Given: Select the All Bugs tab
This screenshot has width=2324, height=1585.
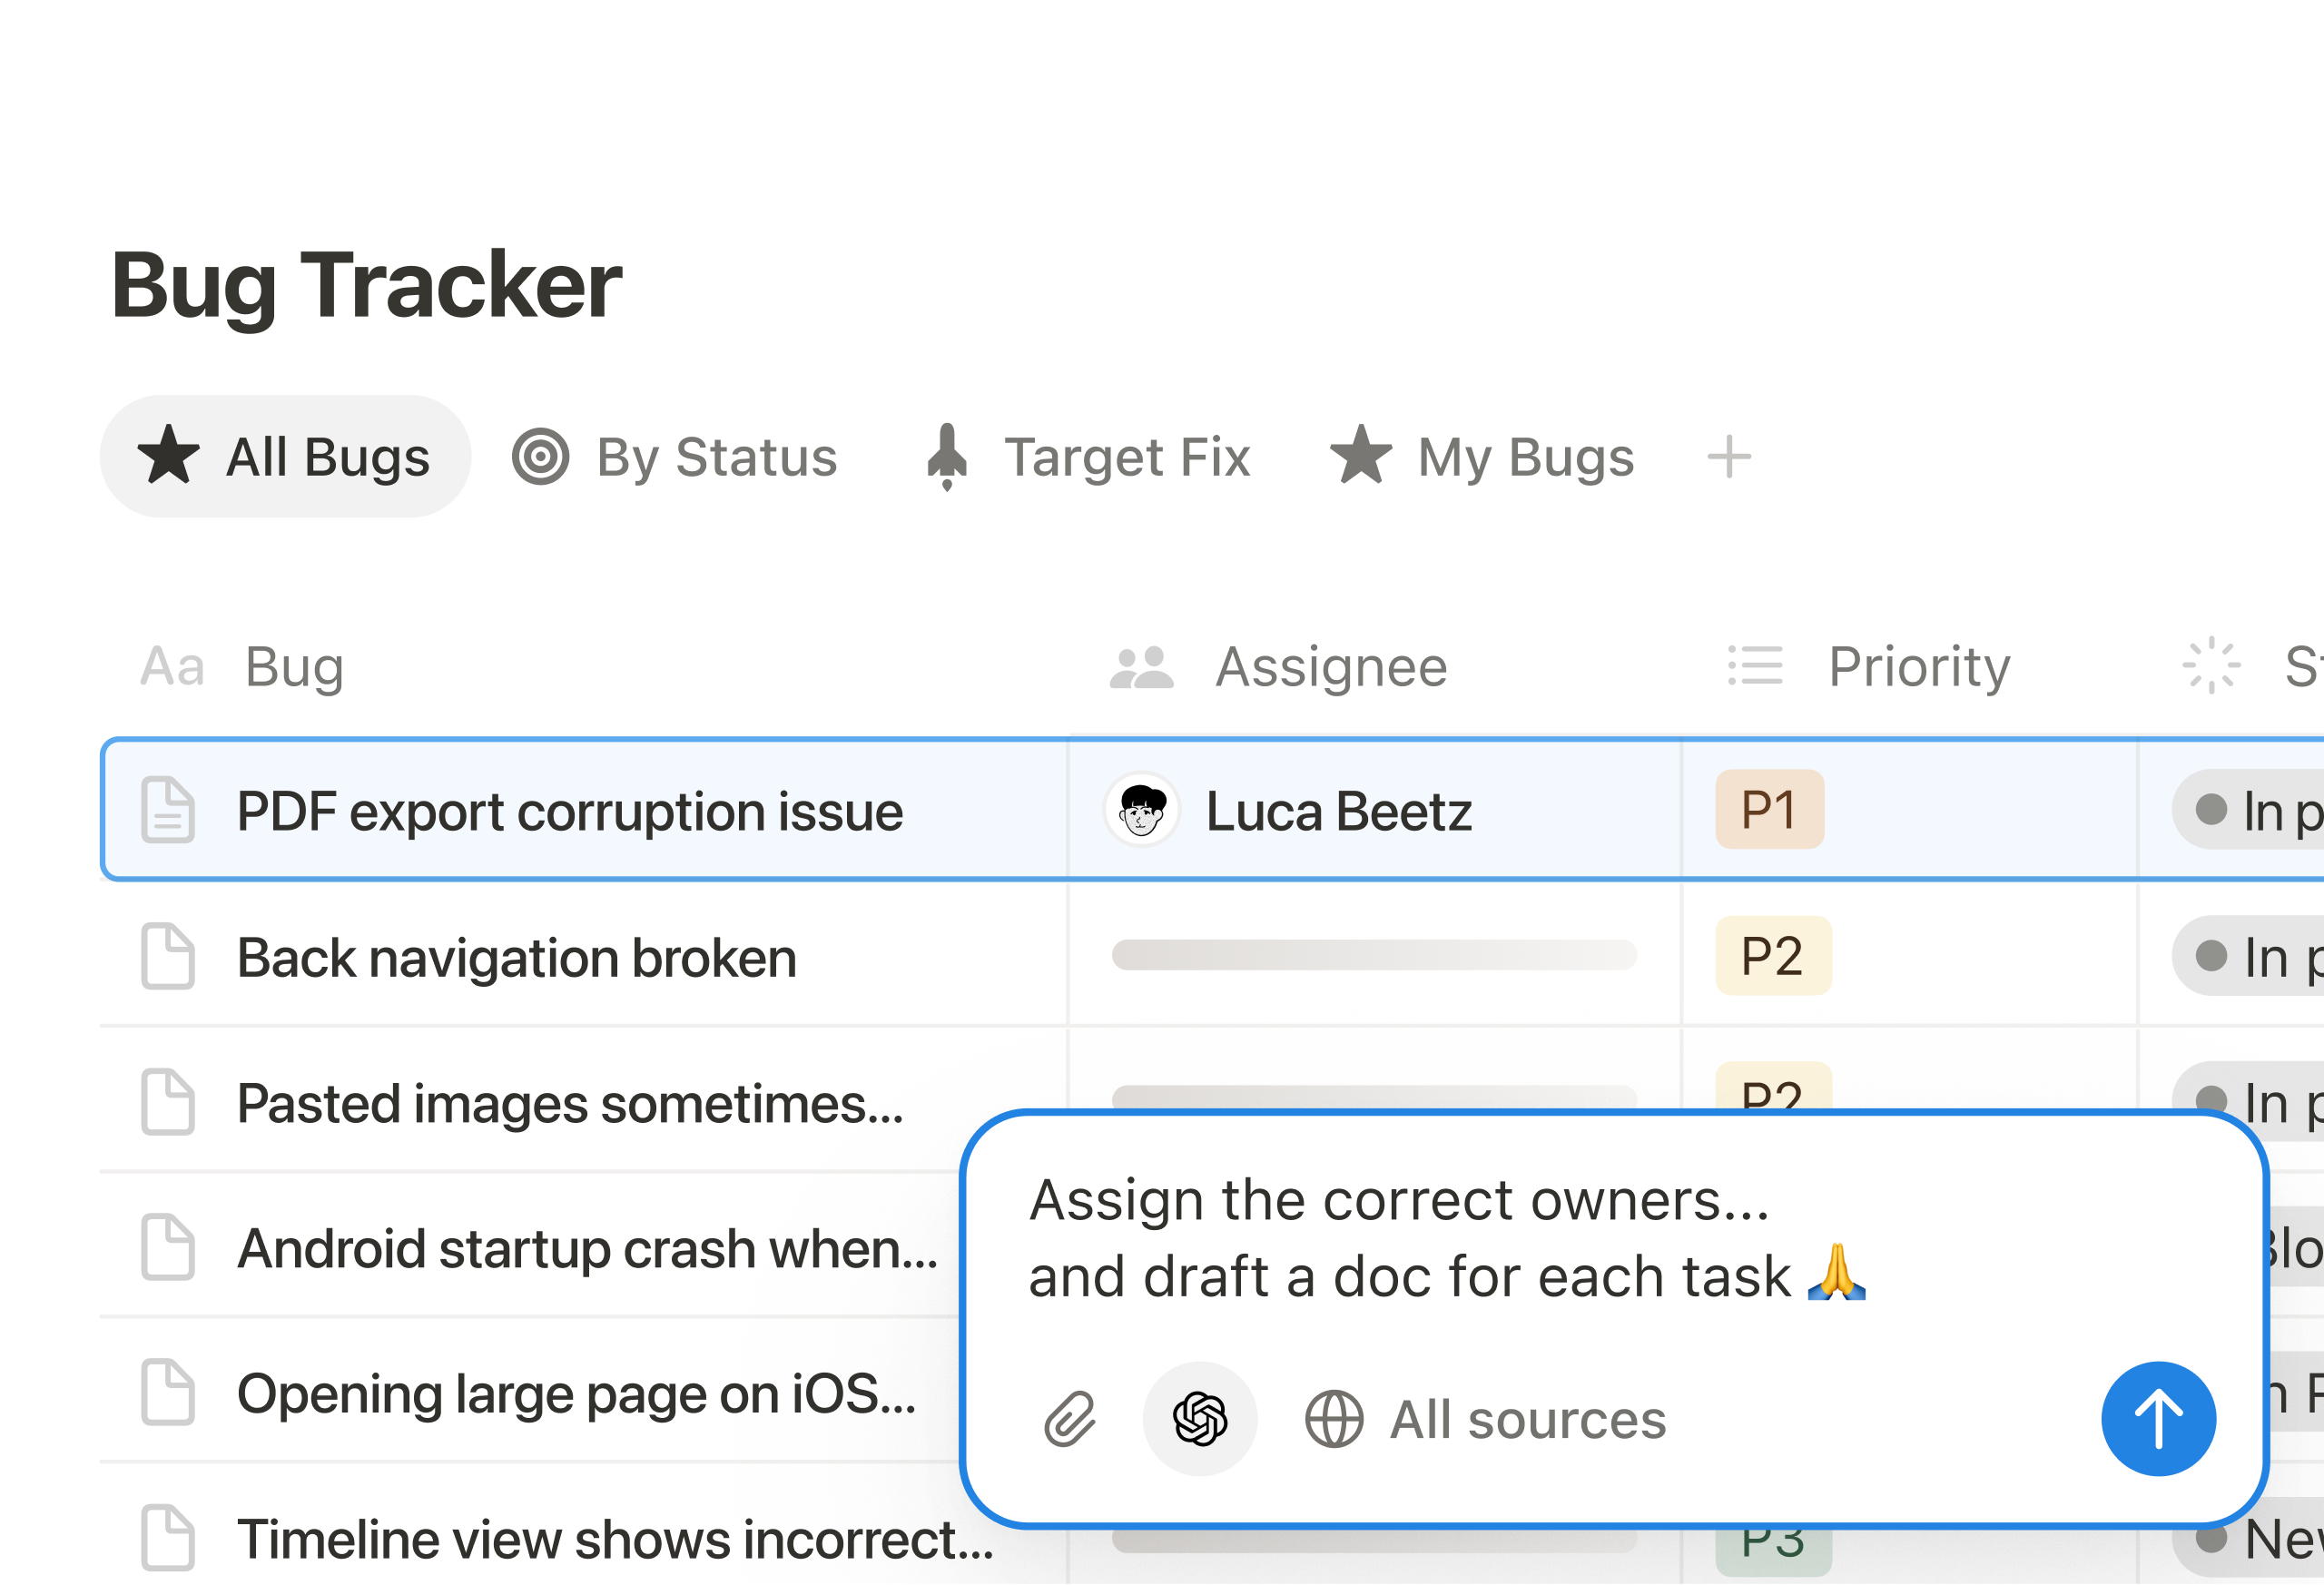Looking at the screenshot, I should point(285,457).
